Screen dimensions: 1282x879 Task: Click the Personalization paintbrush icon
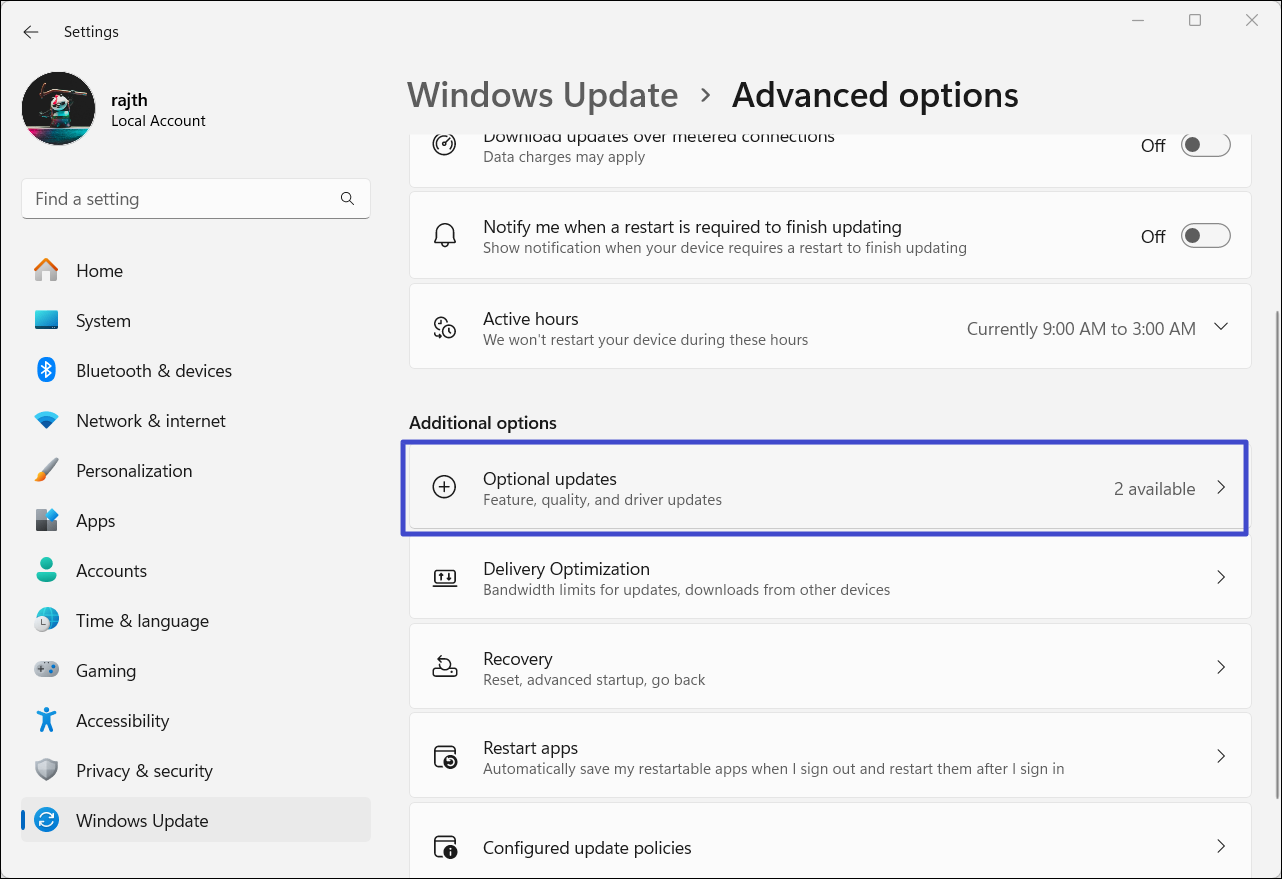pyautogui.click(x=46, y=471)
